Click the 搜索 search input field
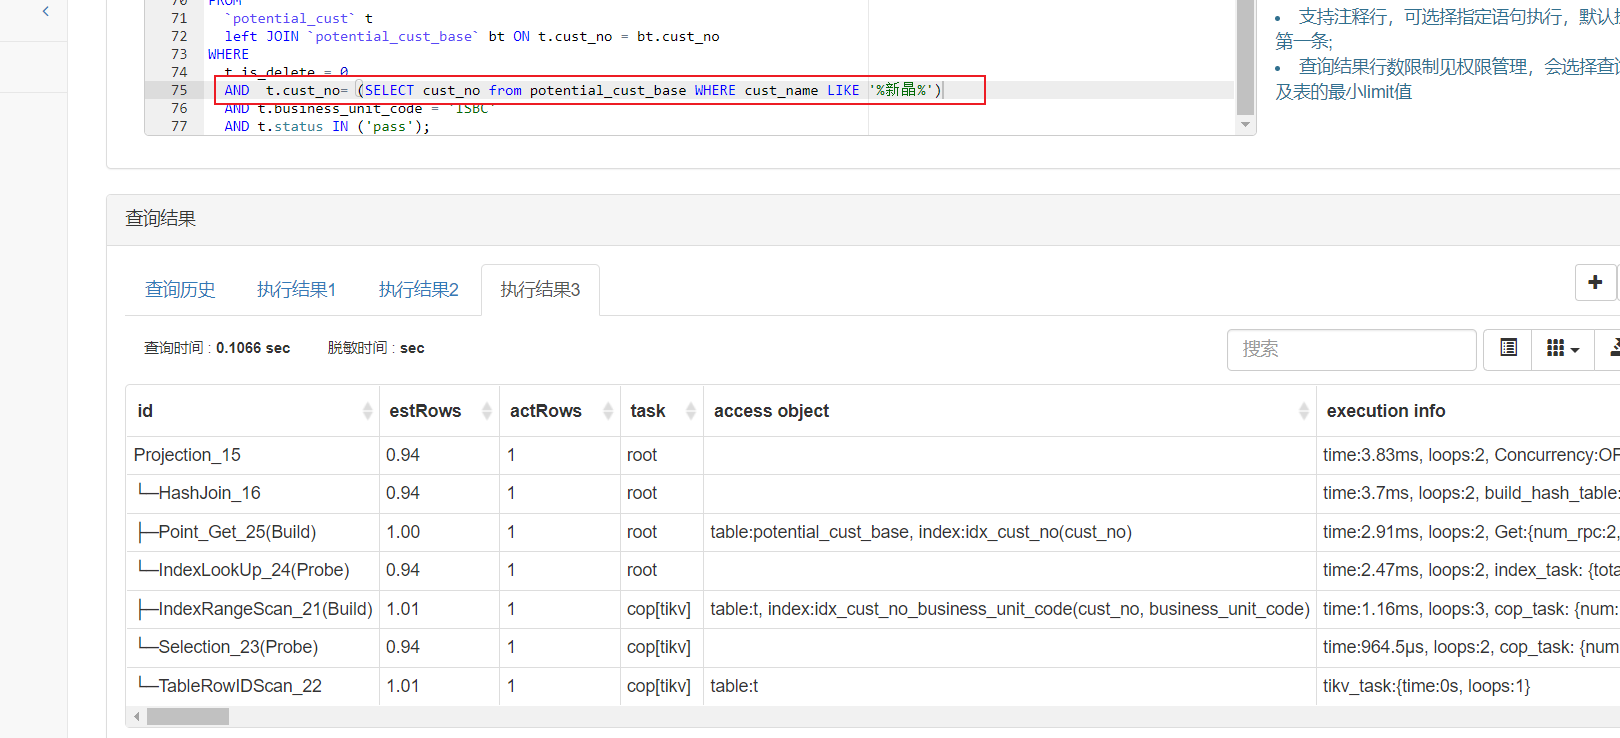 click(x=1351, y=349)
